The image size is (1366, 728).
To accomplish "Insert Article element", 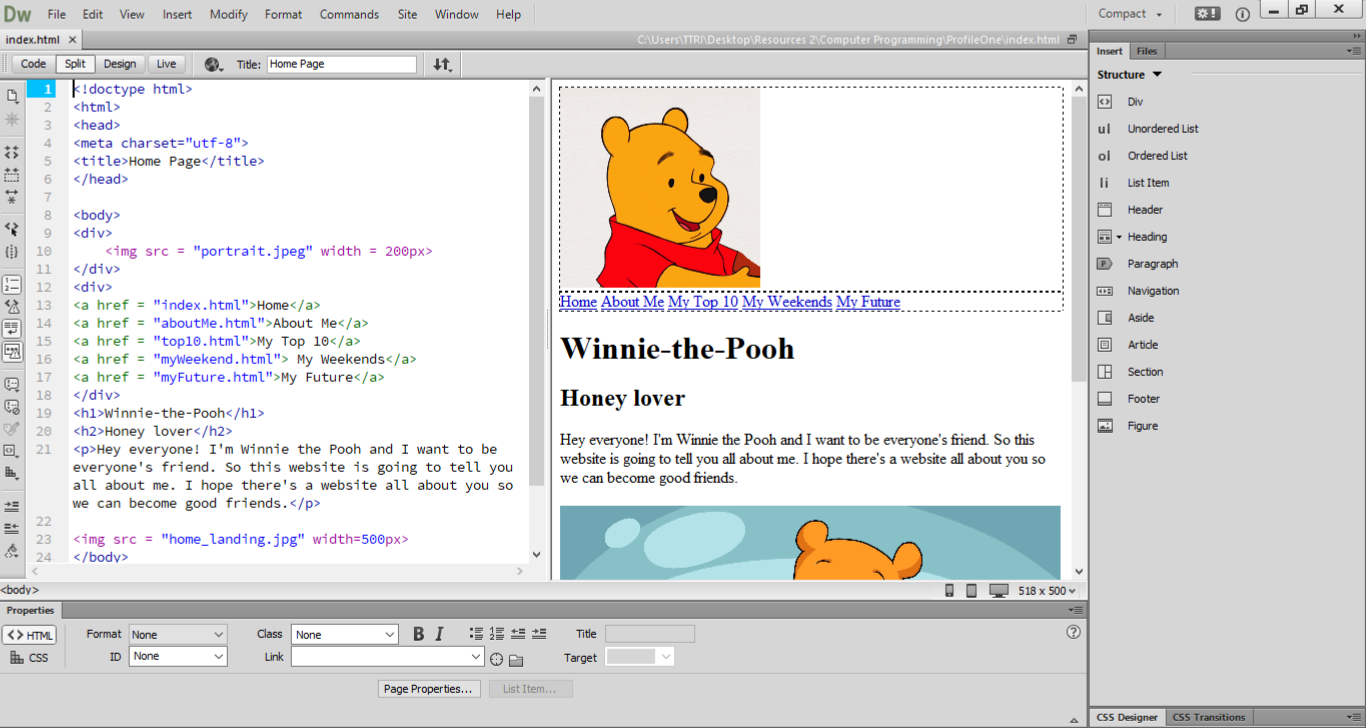I will pos(1143,345).
